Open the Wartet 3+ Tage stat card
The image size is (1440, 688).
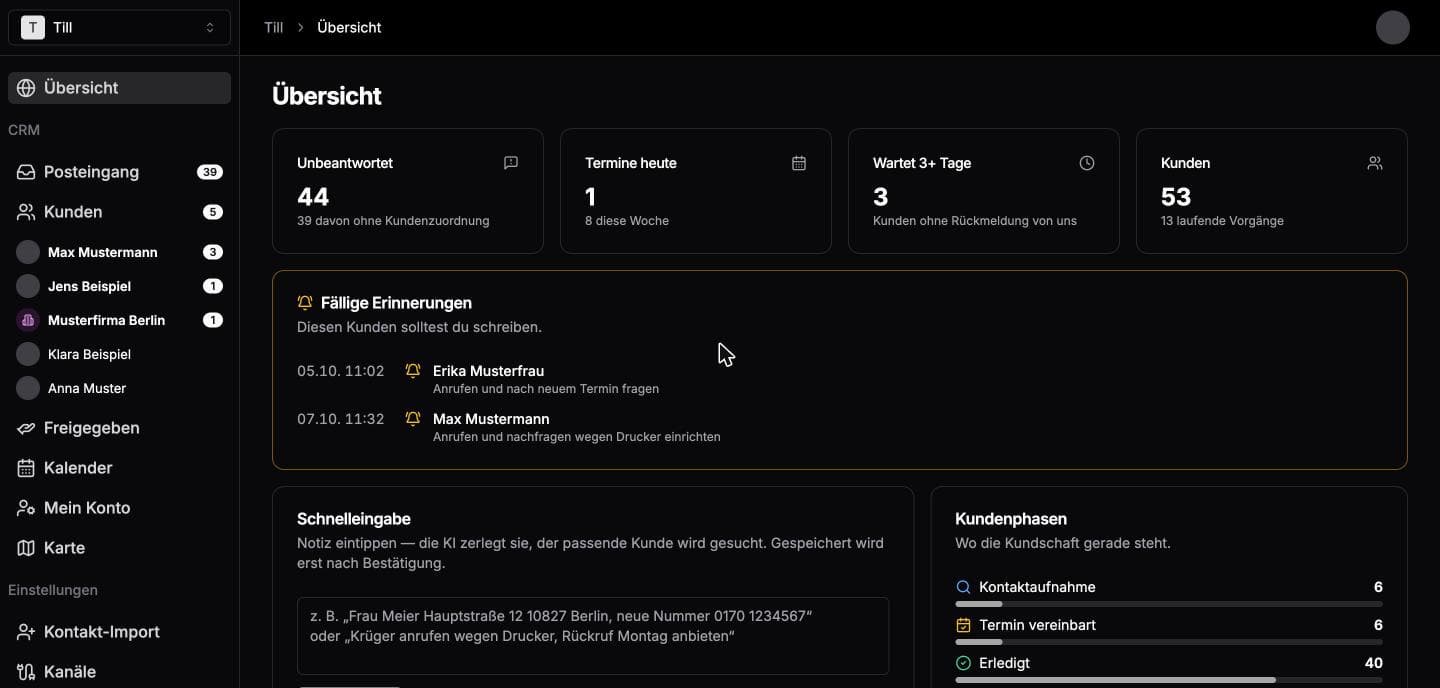pos(984,191)
